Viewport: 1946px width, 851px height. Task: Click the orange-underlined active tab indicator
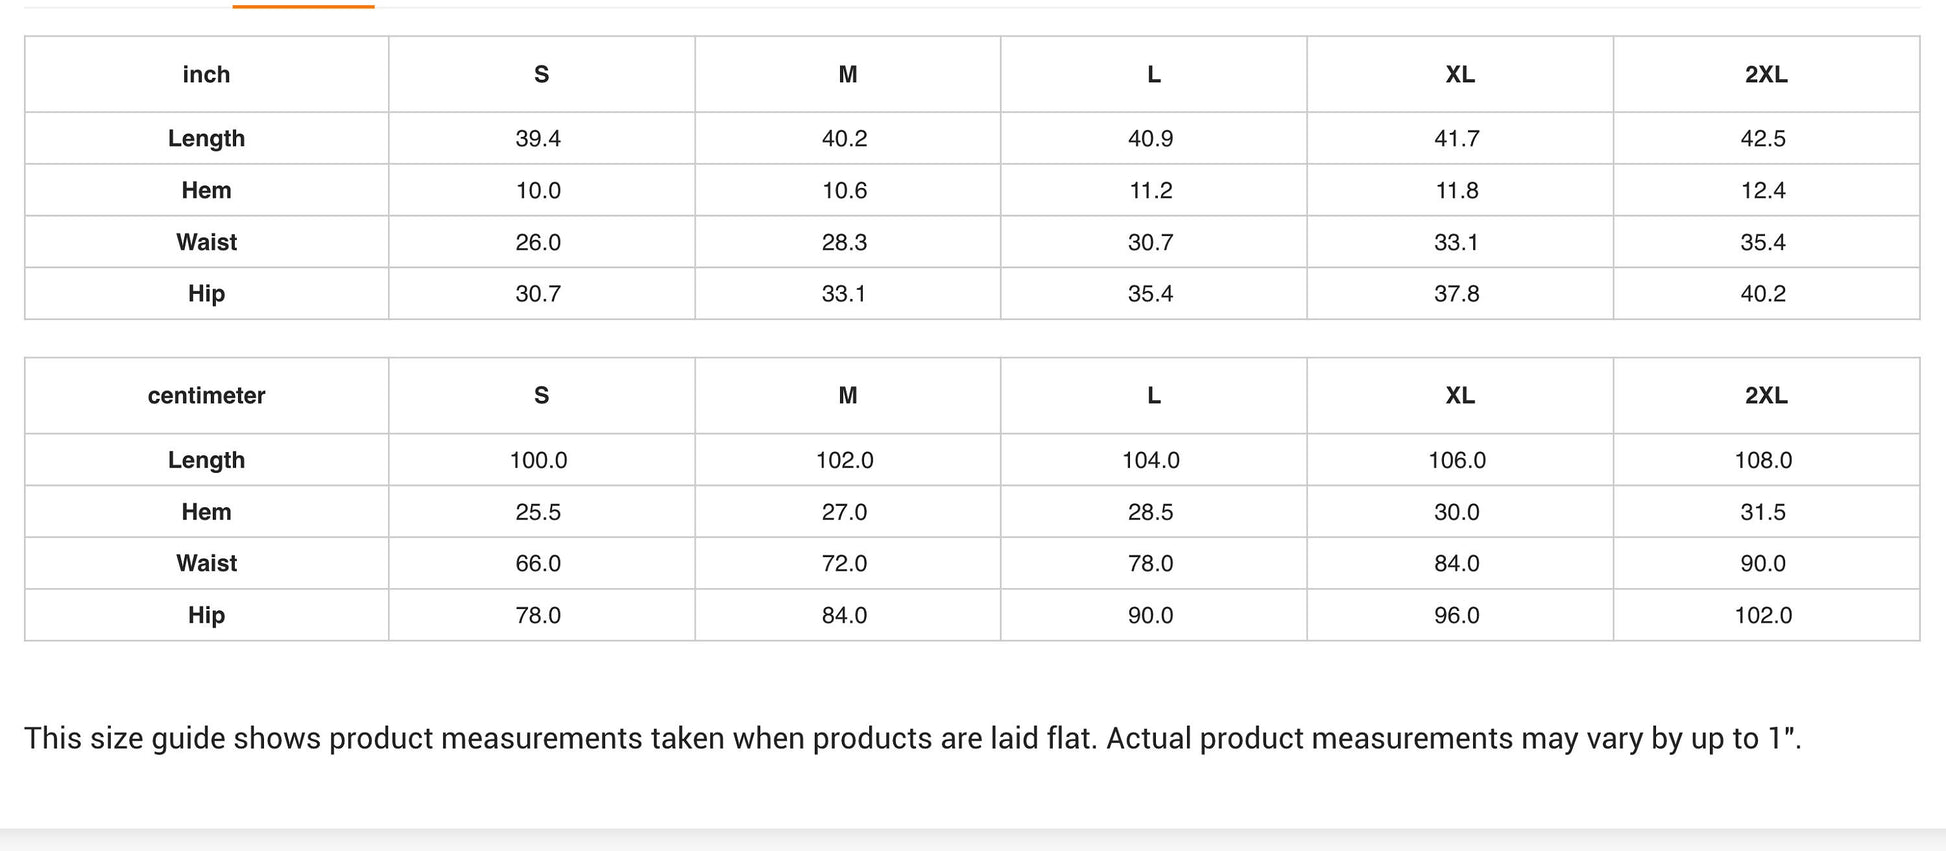coord(303,6)
